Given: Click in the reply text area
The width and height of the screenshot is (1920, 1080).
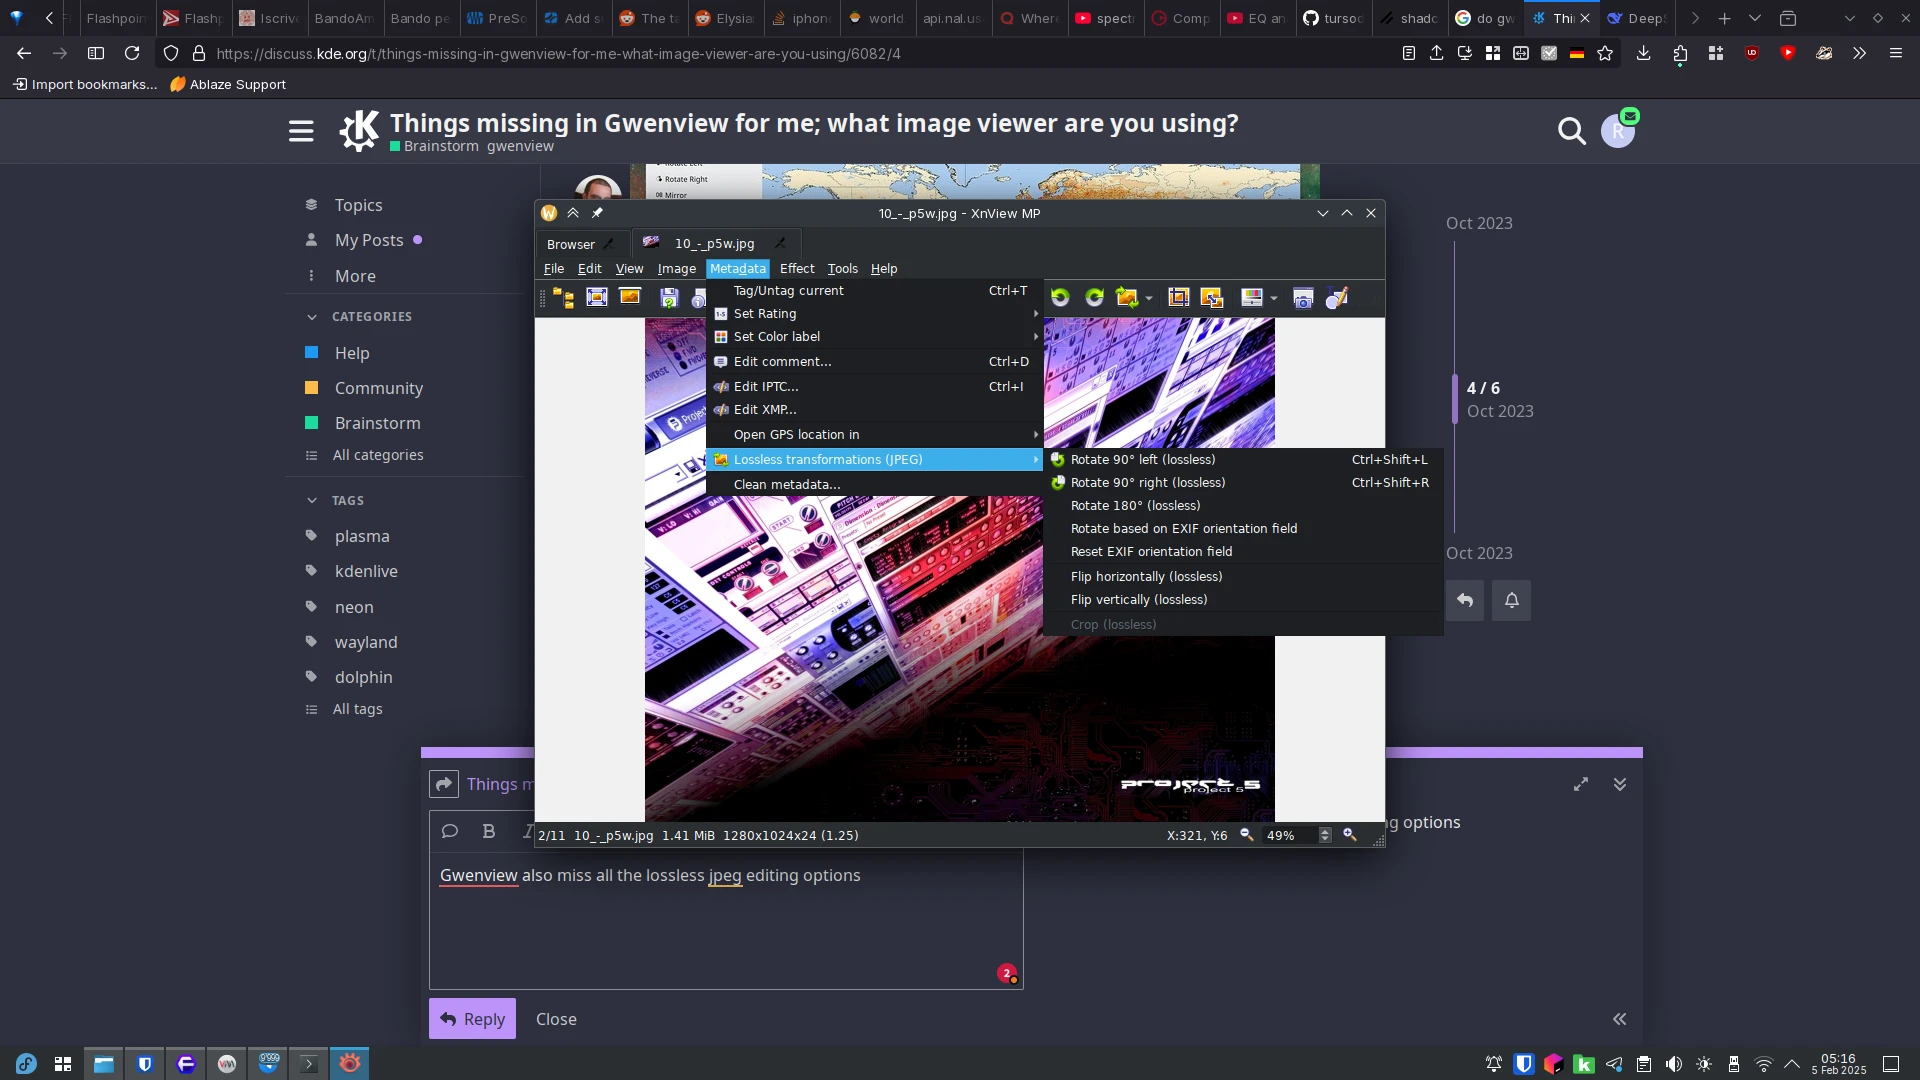Looking at the screenshot, I should coord(726,920).
